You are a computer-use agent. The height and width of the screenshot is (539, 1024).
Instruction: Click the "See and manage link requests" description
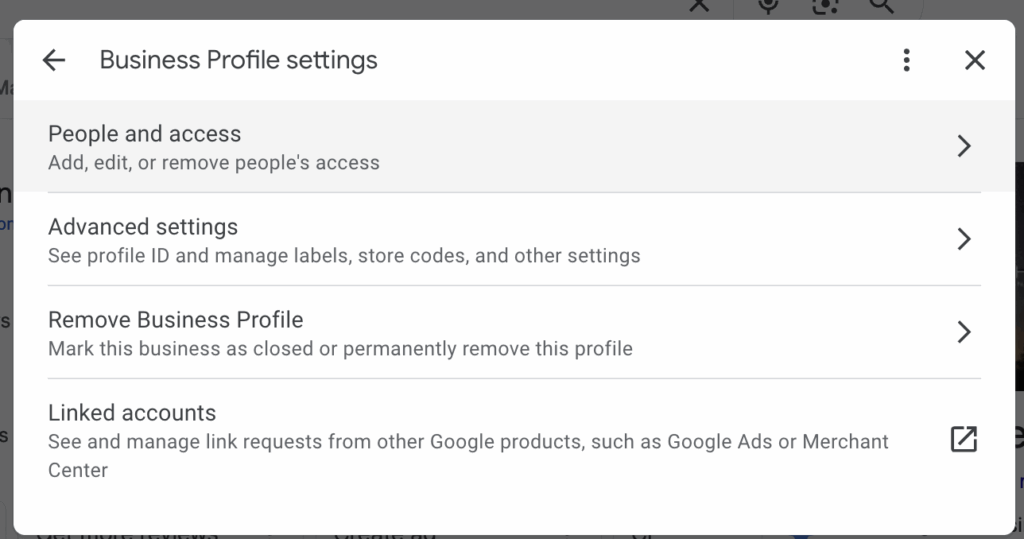[468, 455]
